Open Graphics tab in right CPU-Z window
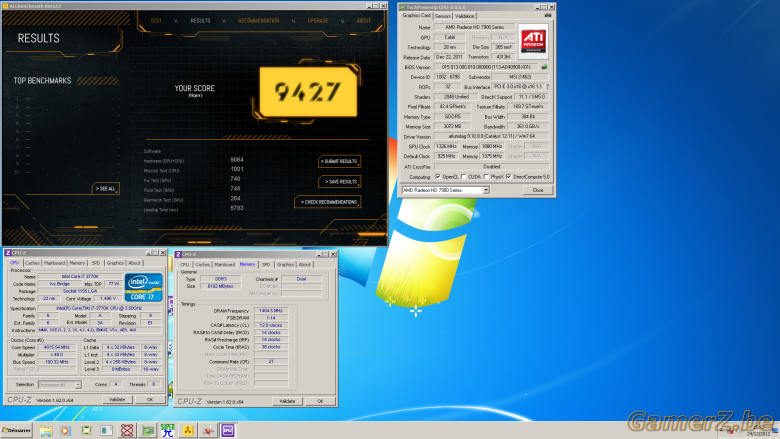Image resolution: width=780 pixels, height=439 pixels. [x=285, y=265]
